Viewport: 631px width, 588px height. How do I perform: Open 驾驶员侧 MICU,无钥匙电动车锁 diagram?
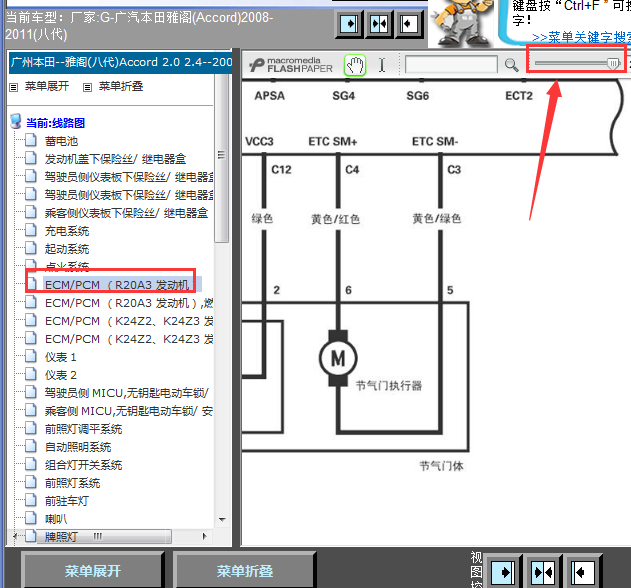(126, 393)
